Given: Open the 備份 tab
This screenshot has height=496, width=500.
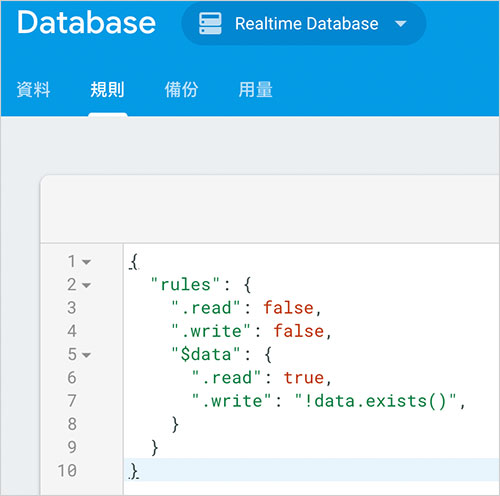Looking at the screenshot, I should point(181,90).
